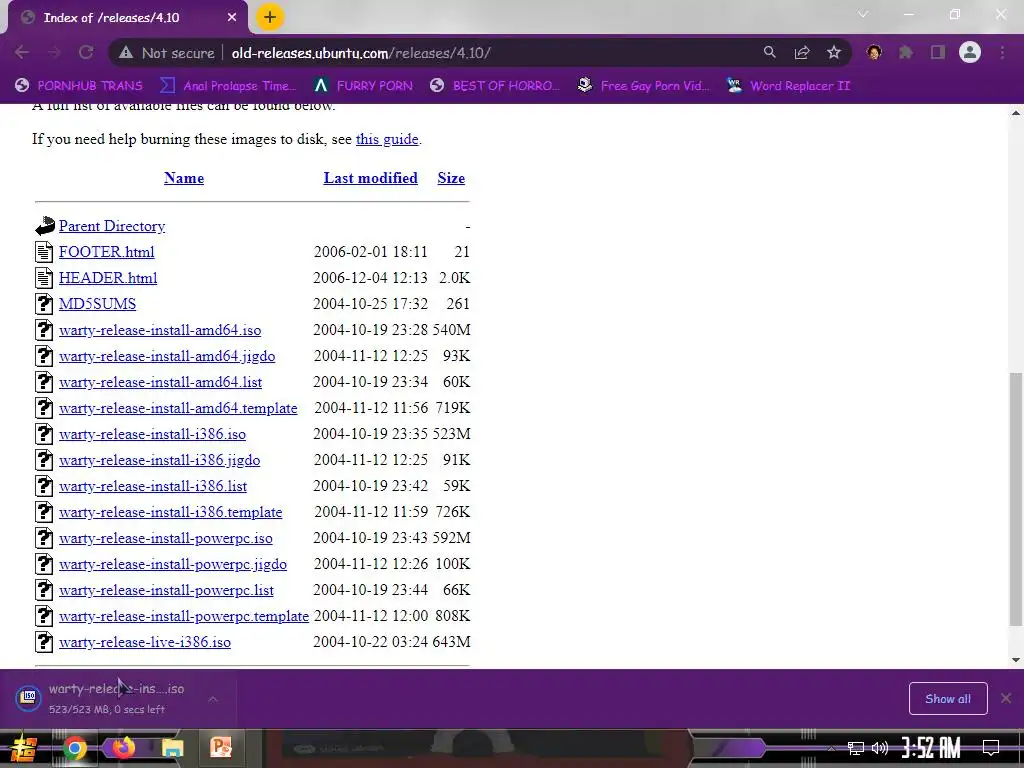Click the page vertical scrollbar thumb

tap(1016, 500)
